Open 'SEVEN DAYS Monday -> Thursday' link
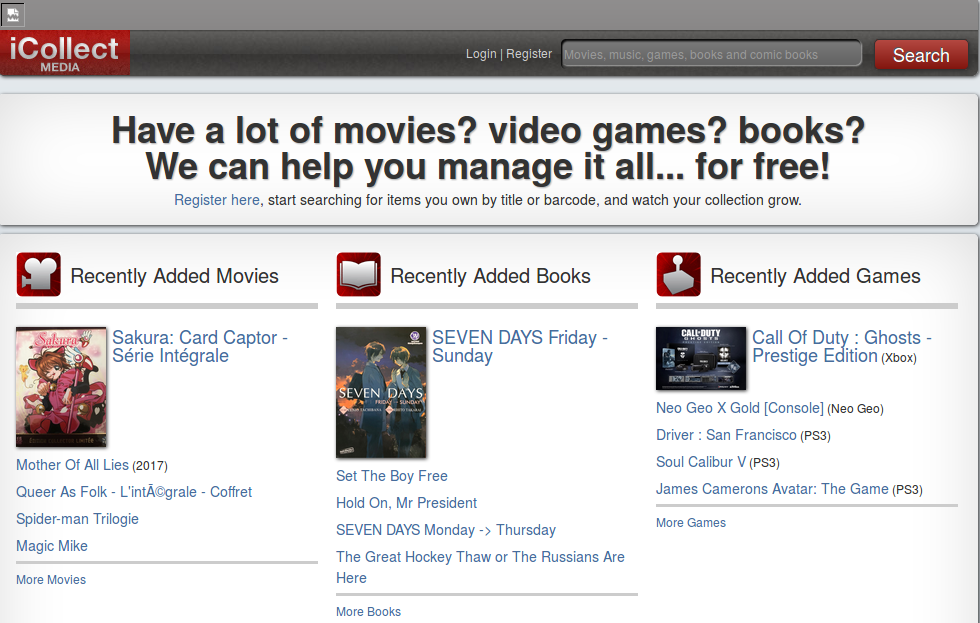This screenshot has height=623, width=980. pos(446,529)
